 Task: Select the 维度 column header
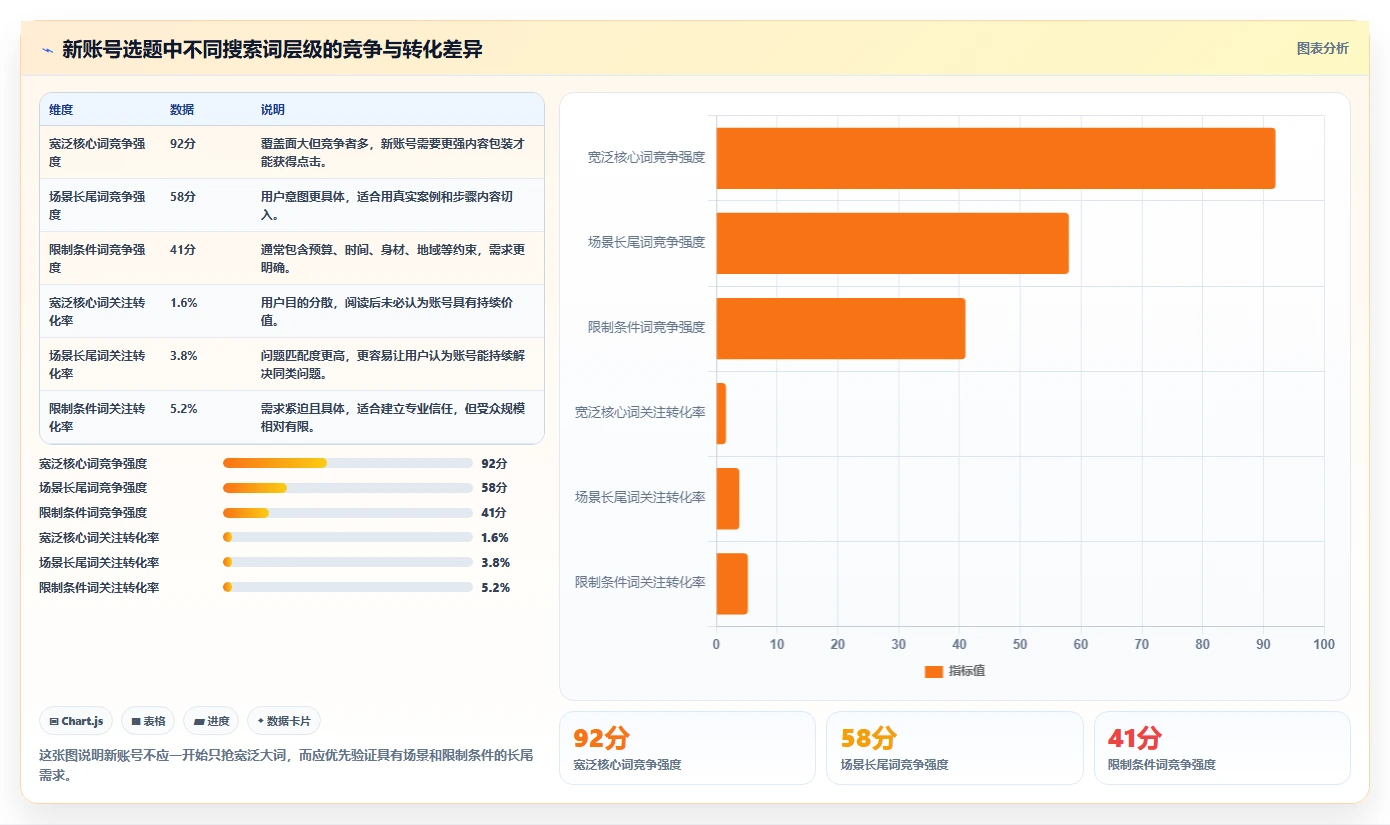coord(61,110)
